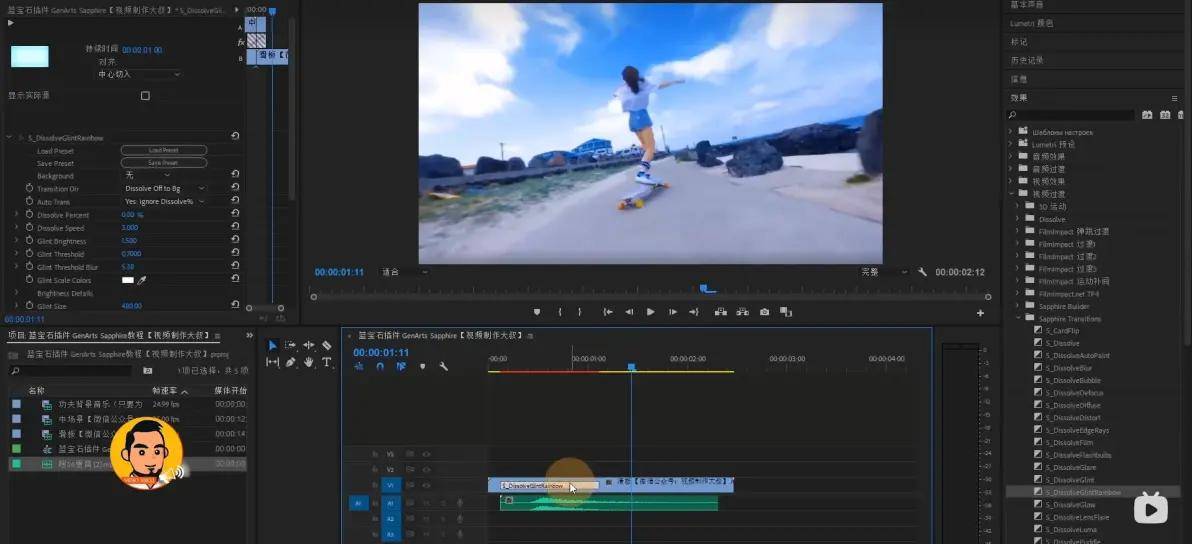Mark Out point bracket
This screenshot has width=1192, height=544.
[579, 312]
